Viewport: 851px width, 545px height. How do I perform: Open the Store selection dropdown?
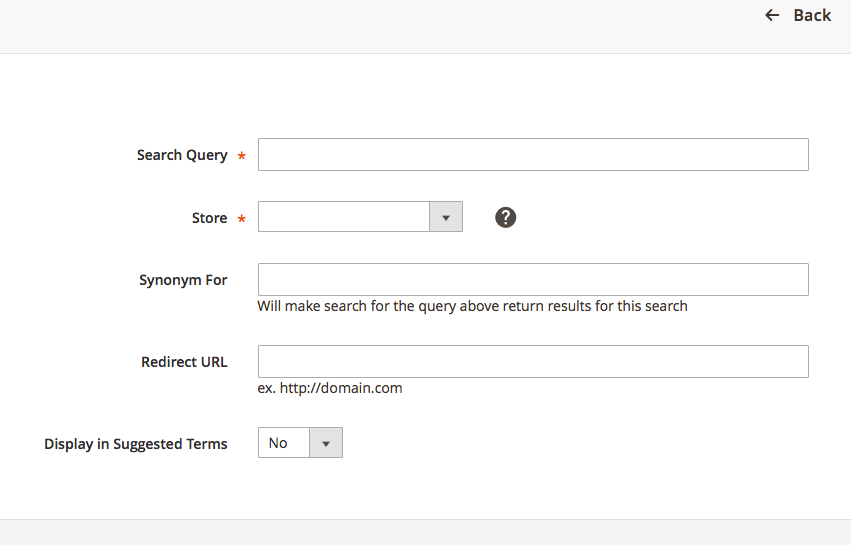(344, 217)
